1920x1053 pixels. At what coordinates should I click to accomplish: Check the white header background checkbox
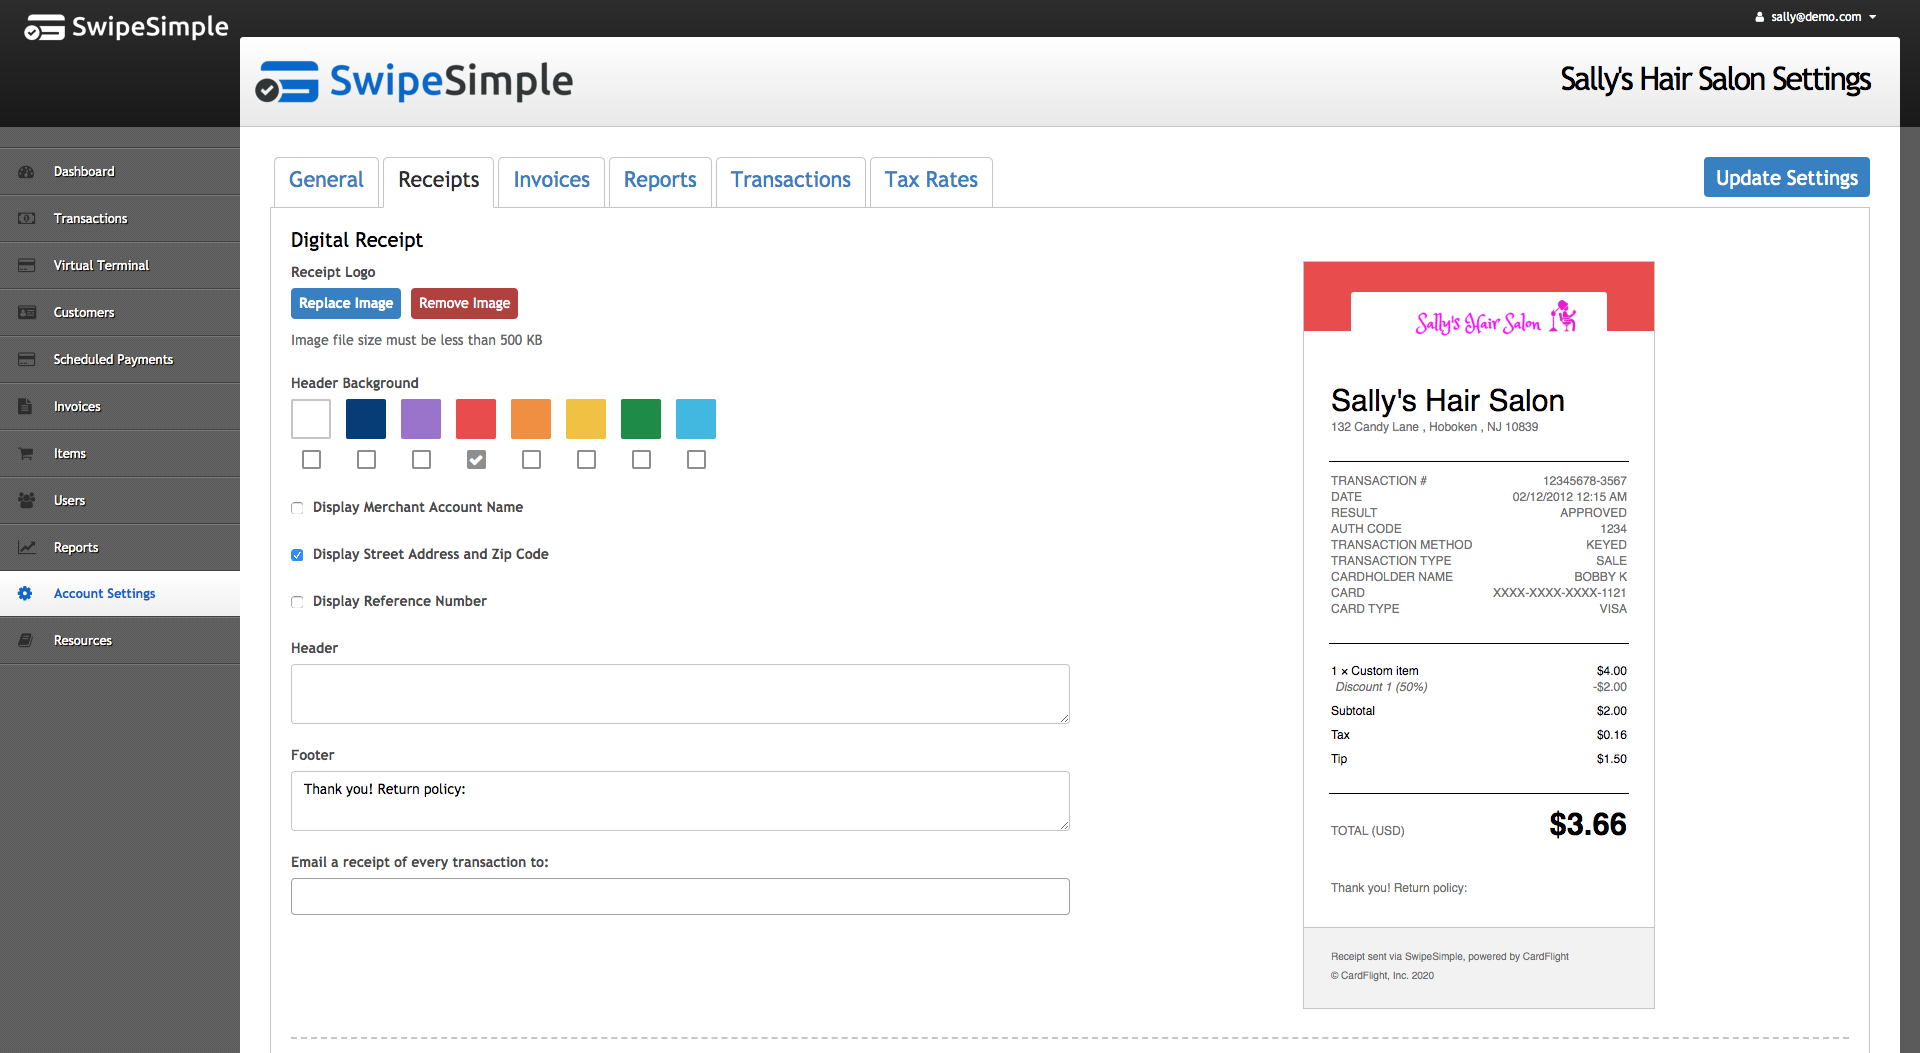pos(311,460)
